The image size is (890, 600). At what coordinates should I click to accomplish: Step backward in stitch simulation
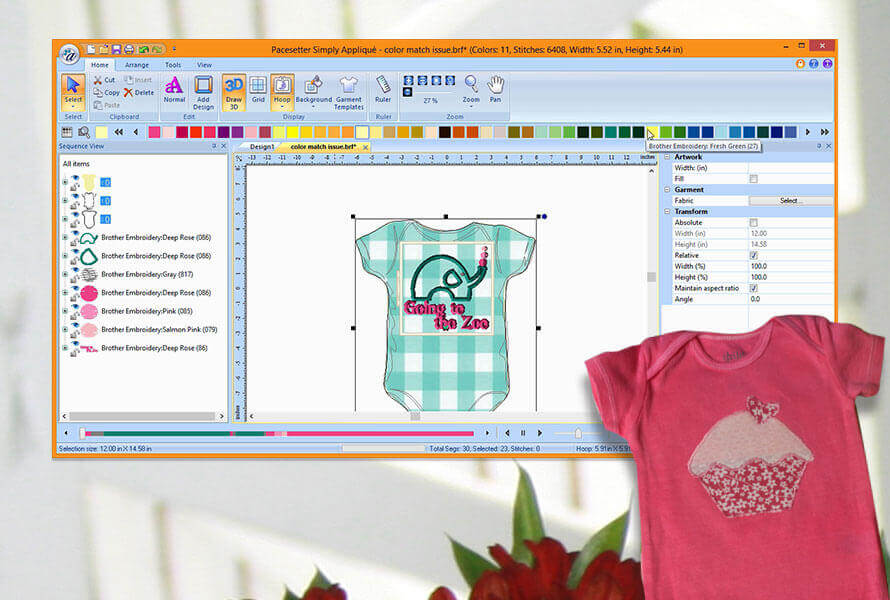click(x=507, y=433)
